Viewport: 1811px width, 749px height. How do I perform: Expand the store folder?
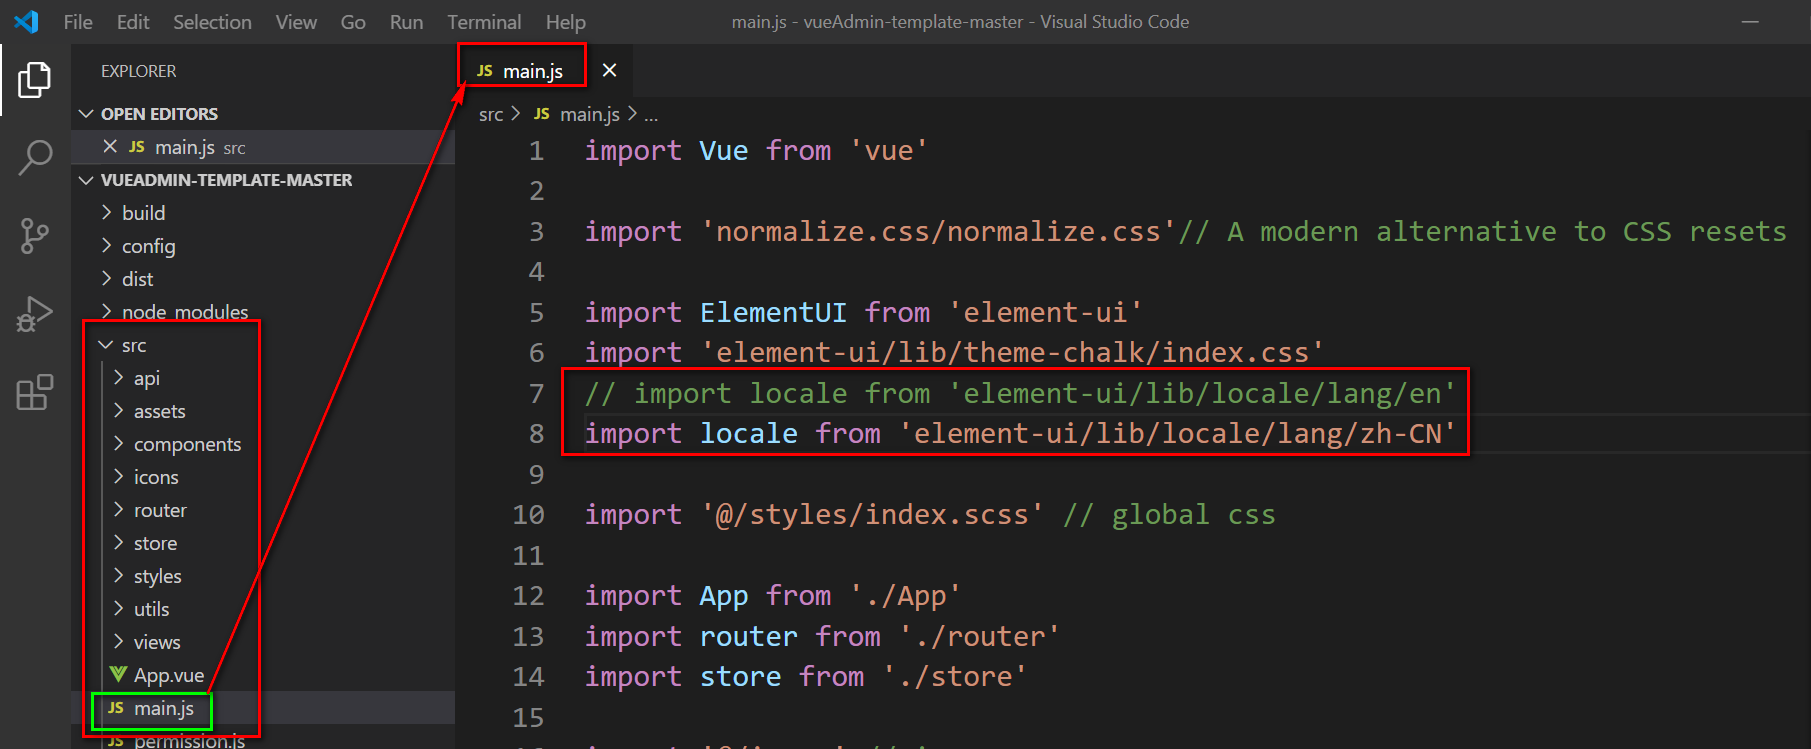point(119,543)
